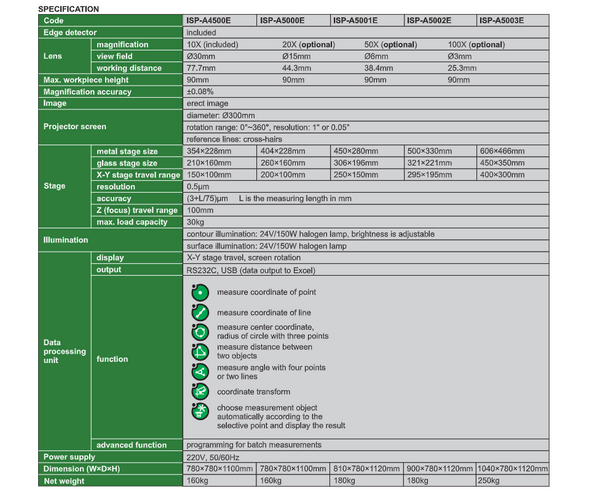Click the Illumination row label

[65, 240]
